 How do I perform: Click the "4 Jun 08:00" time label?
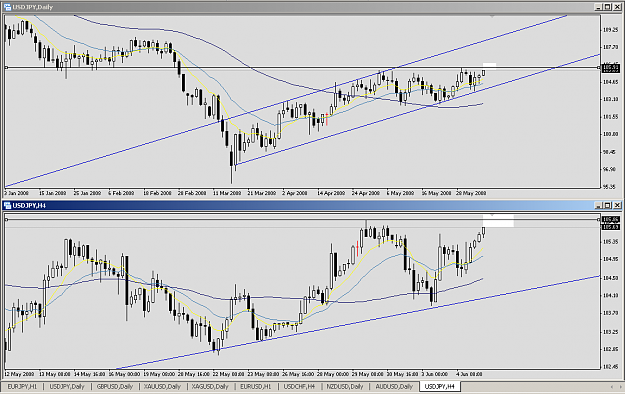pos(469,374)
